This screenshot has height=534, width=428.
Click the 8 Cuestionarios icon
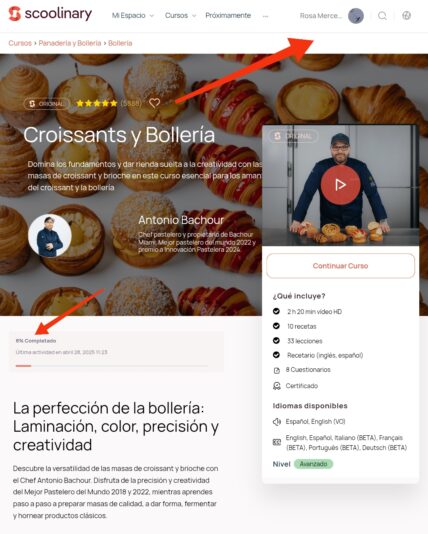(x=276, y=370)
